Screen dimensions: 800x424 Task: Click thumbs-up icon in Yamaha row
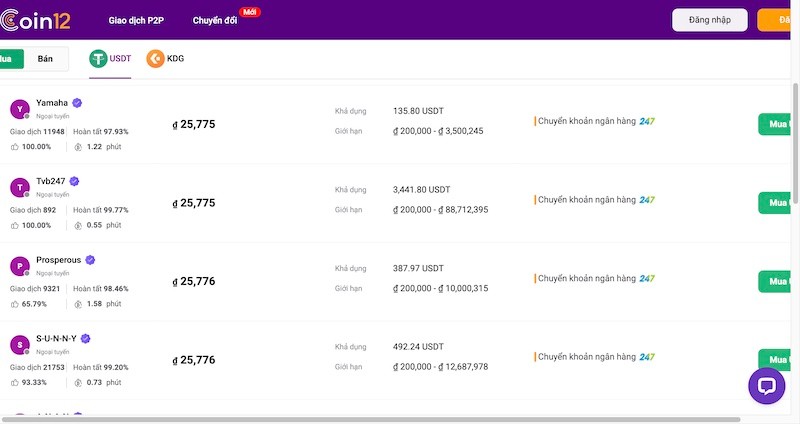click(x=15, y=147)
